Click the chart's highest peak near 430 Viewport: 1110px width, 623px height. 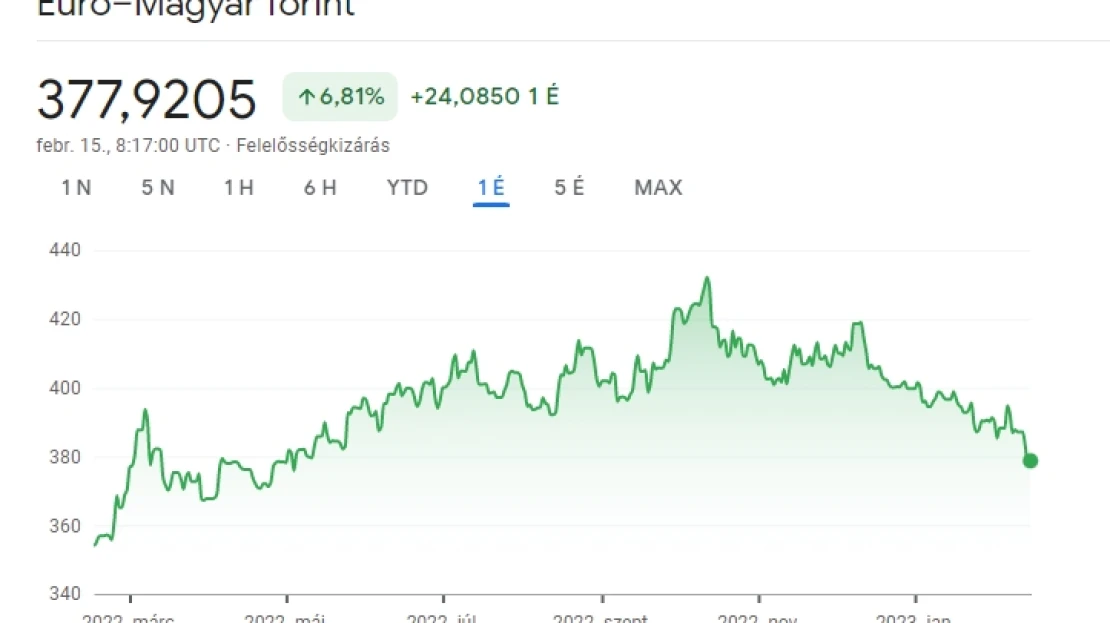point(706,278)
